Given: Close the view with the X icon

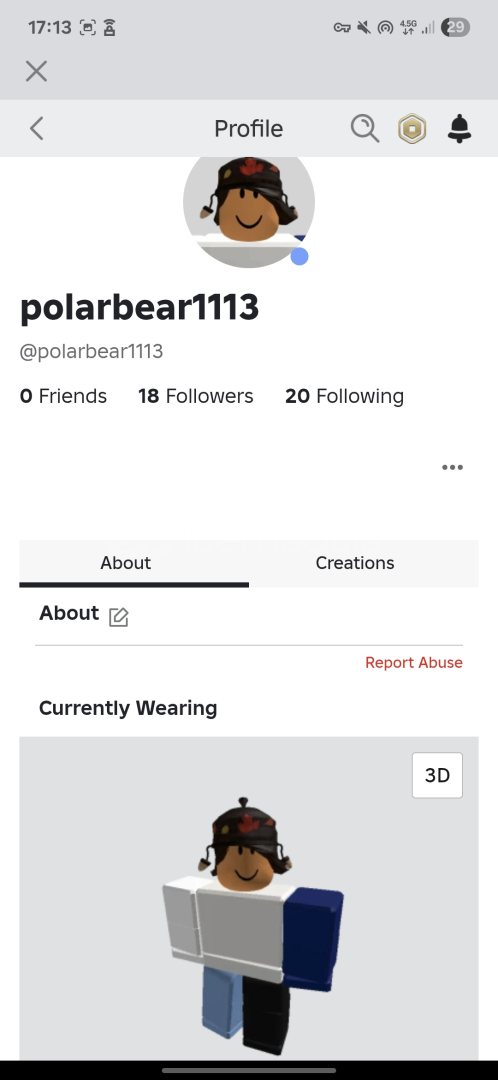Looking at the screenshot, I should tap(37, 71).
